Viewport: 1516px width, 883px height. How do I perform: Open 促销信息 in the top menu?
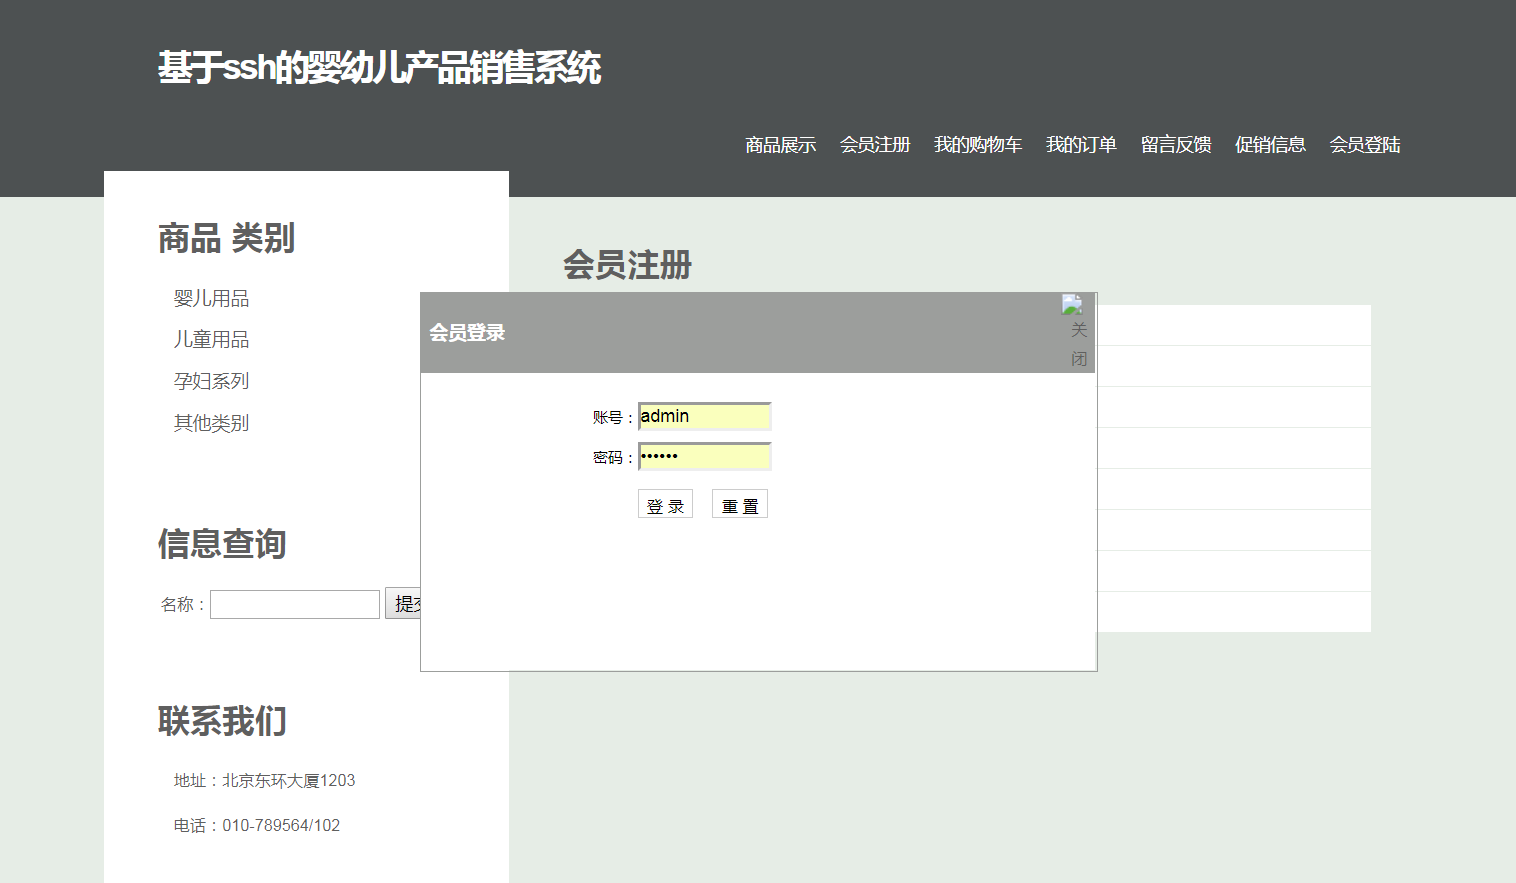pyautogui.click(x=1270, y=145)
